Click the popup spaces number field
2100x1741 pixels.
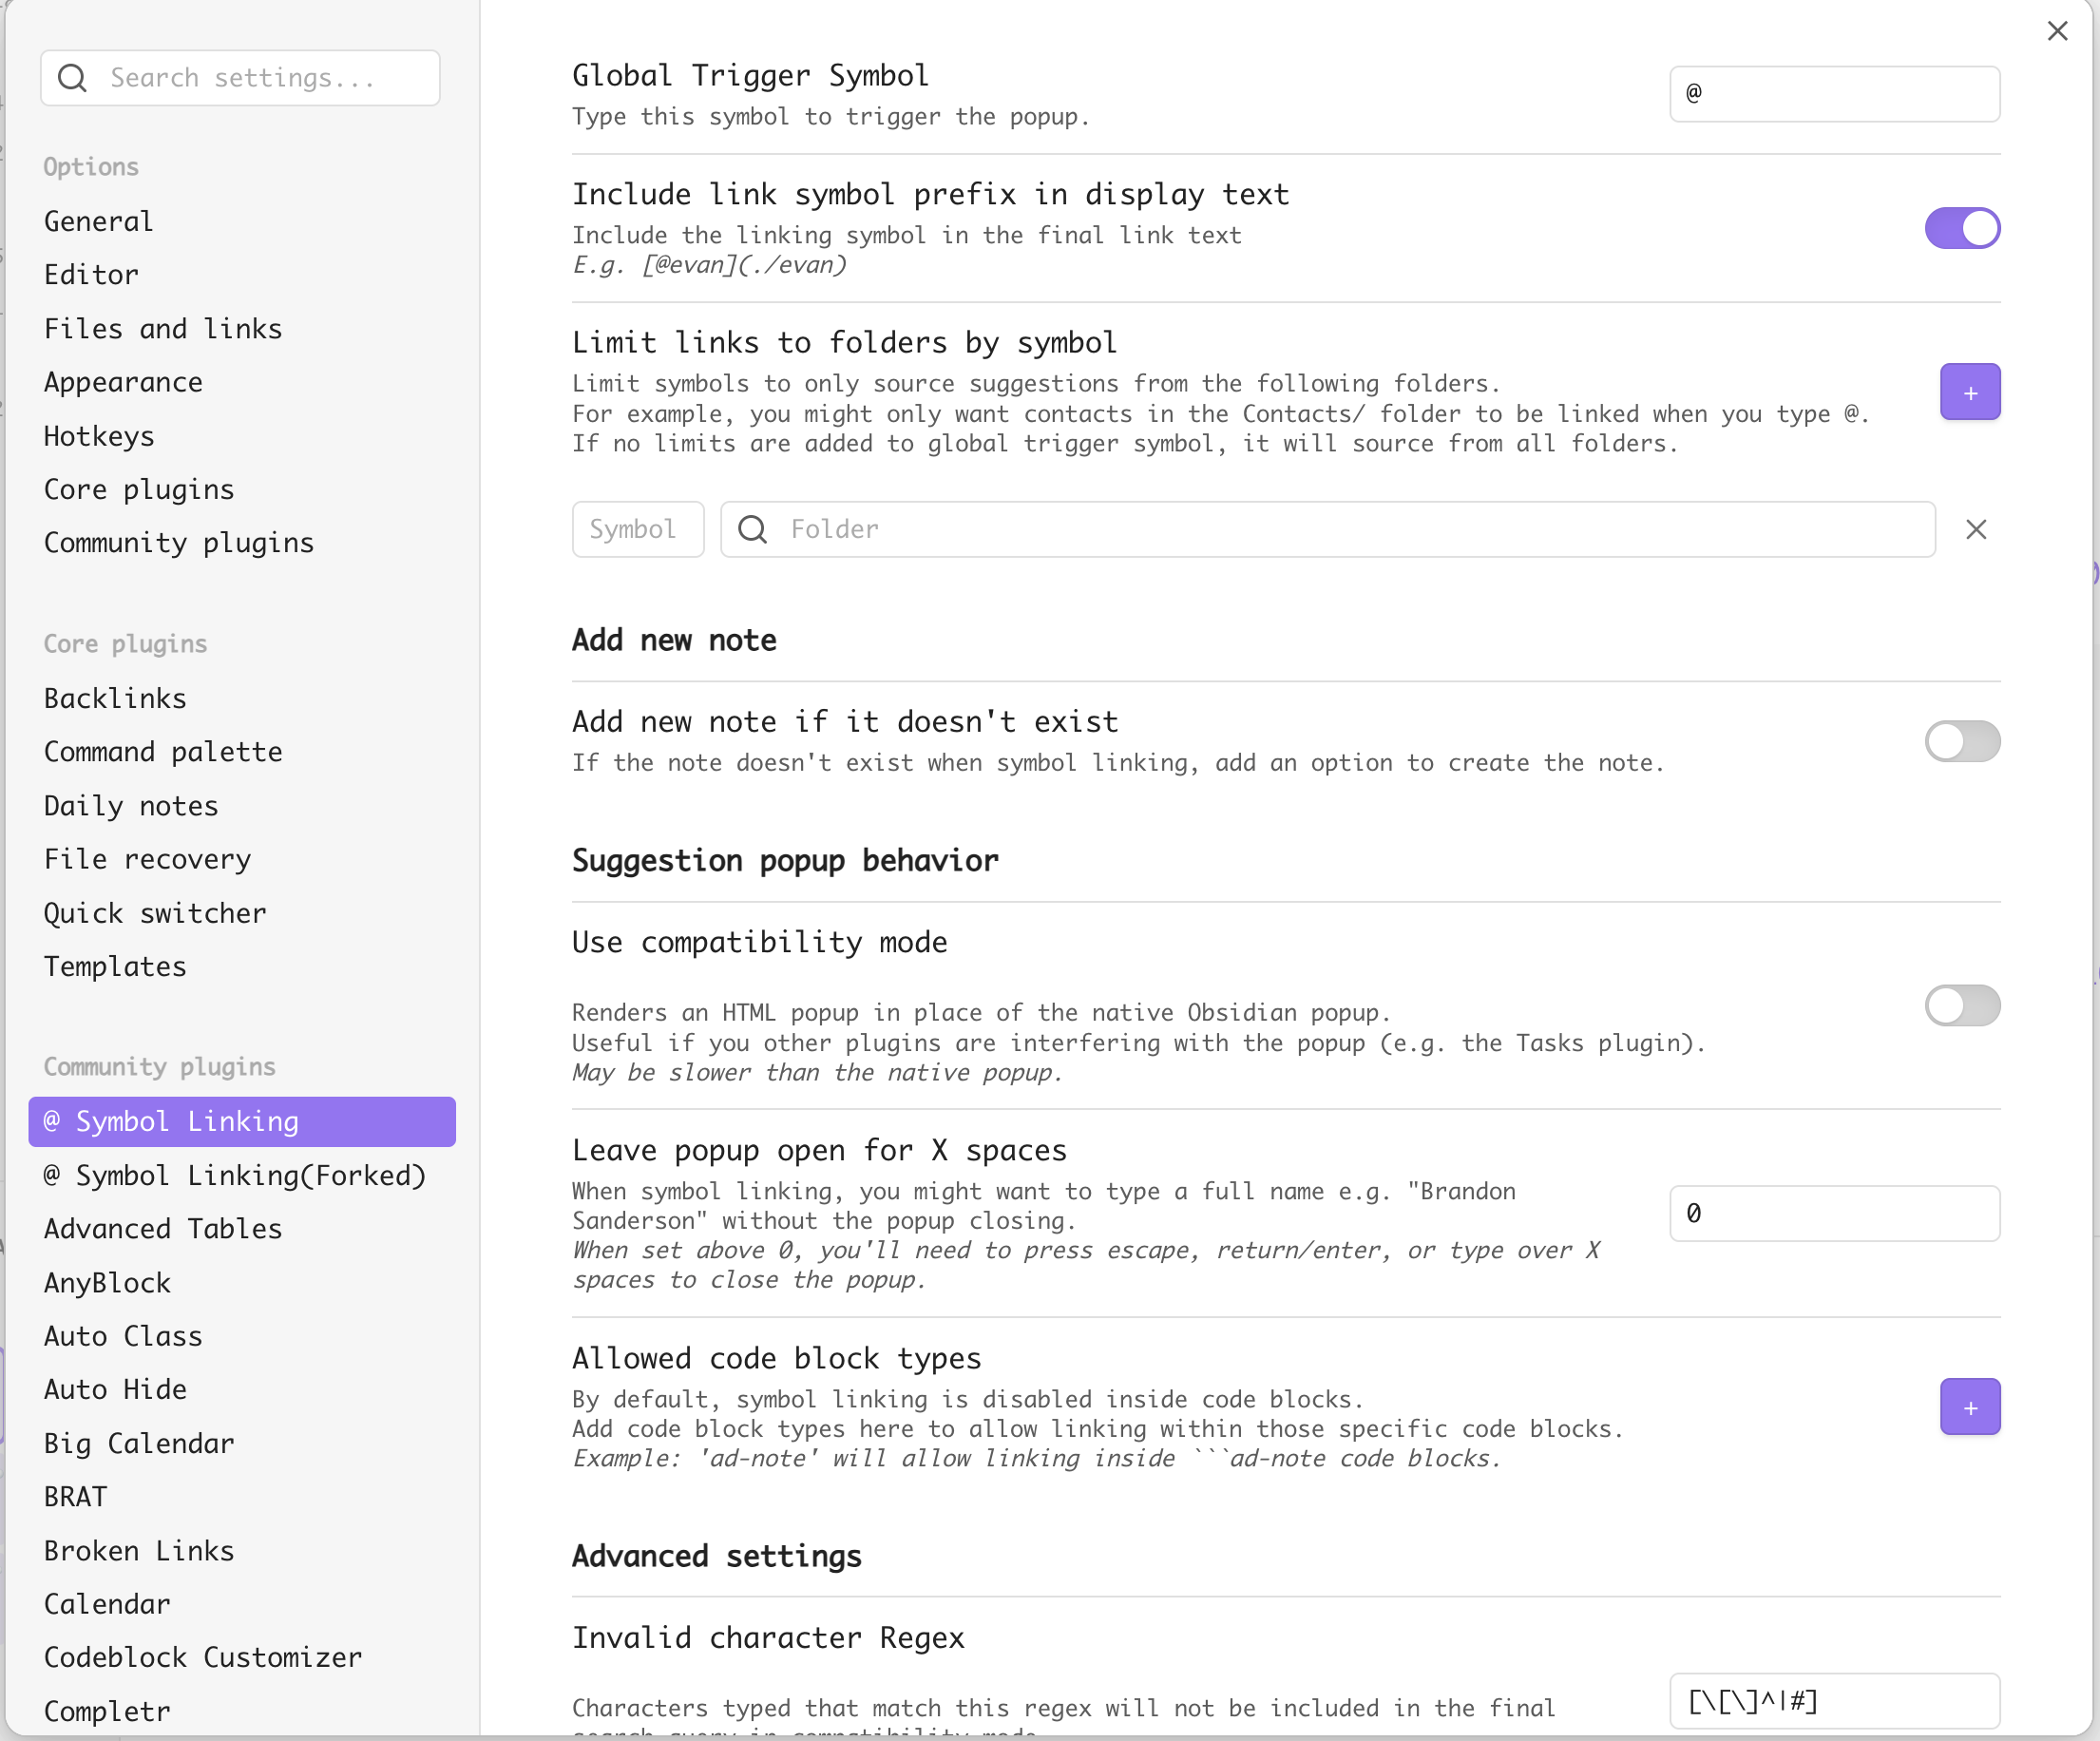[x=1834, y=1213]
